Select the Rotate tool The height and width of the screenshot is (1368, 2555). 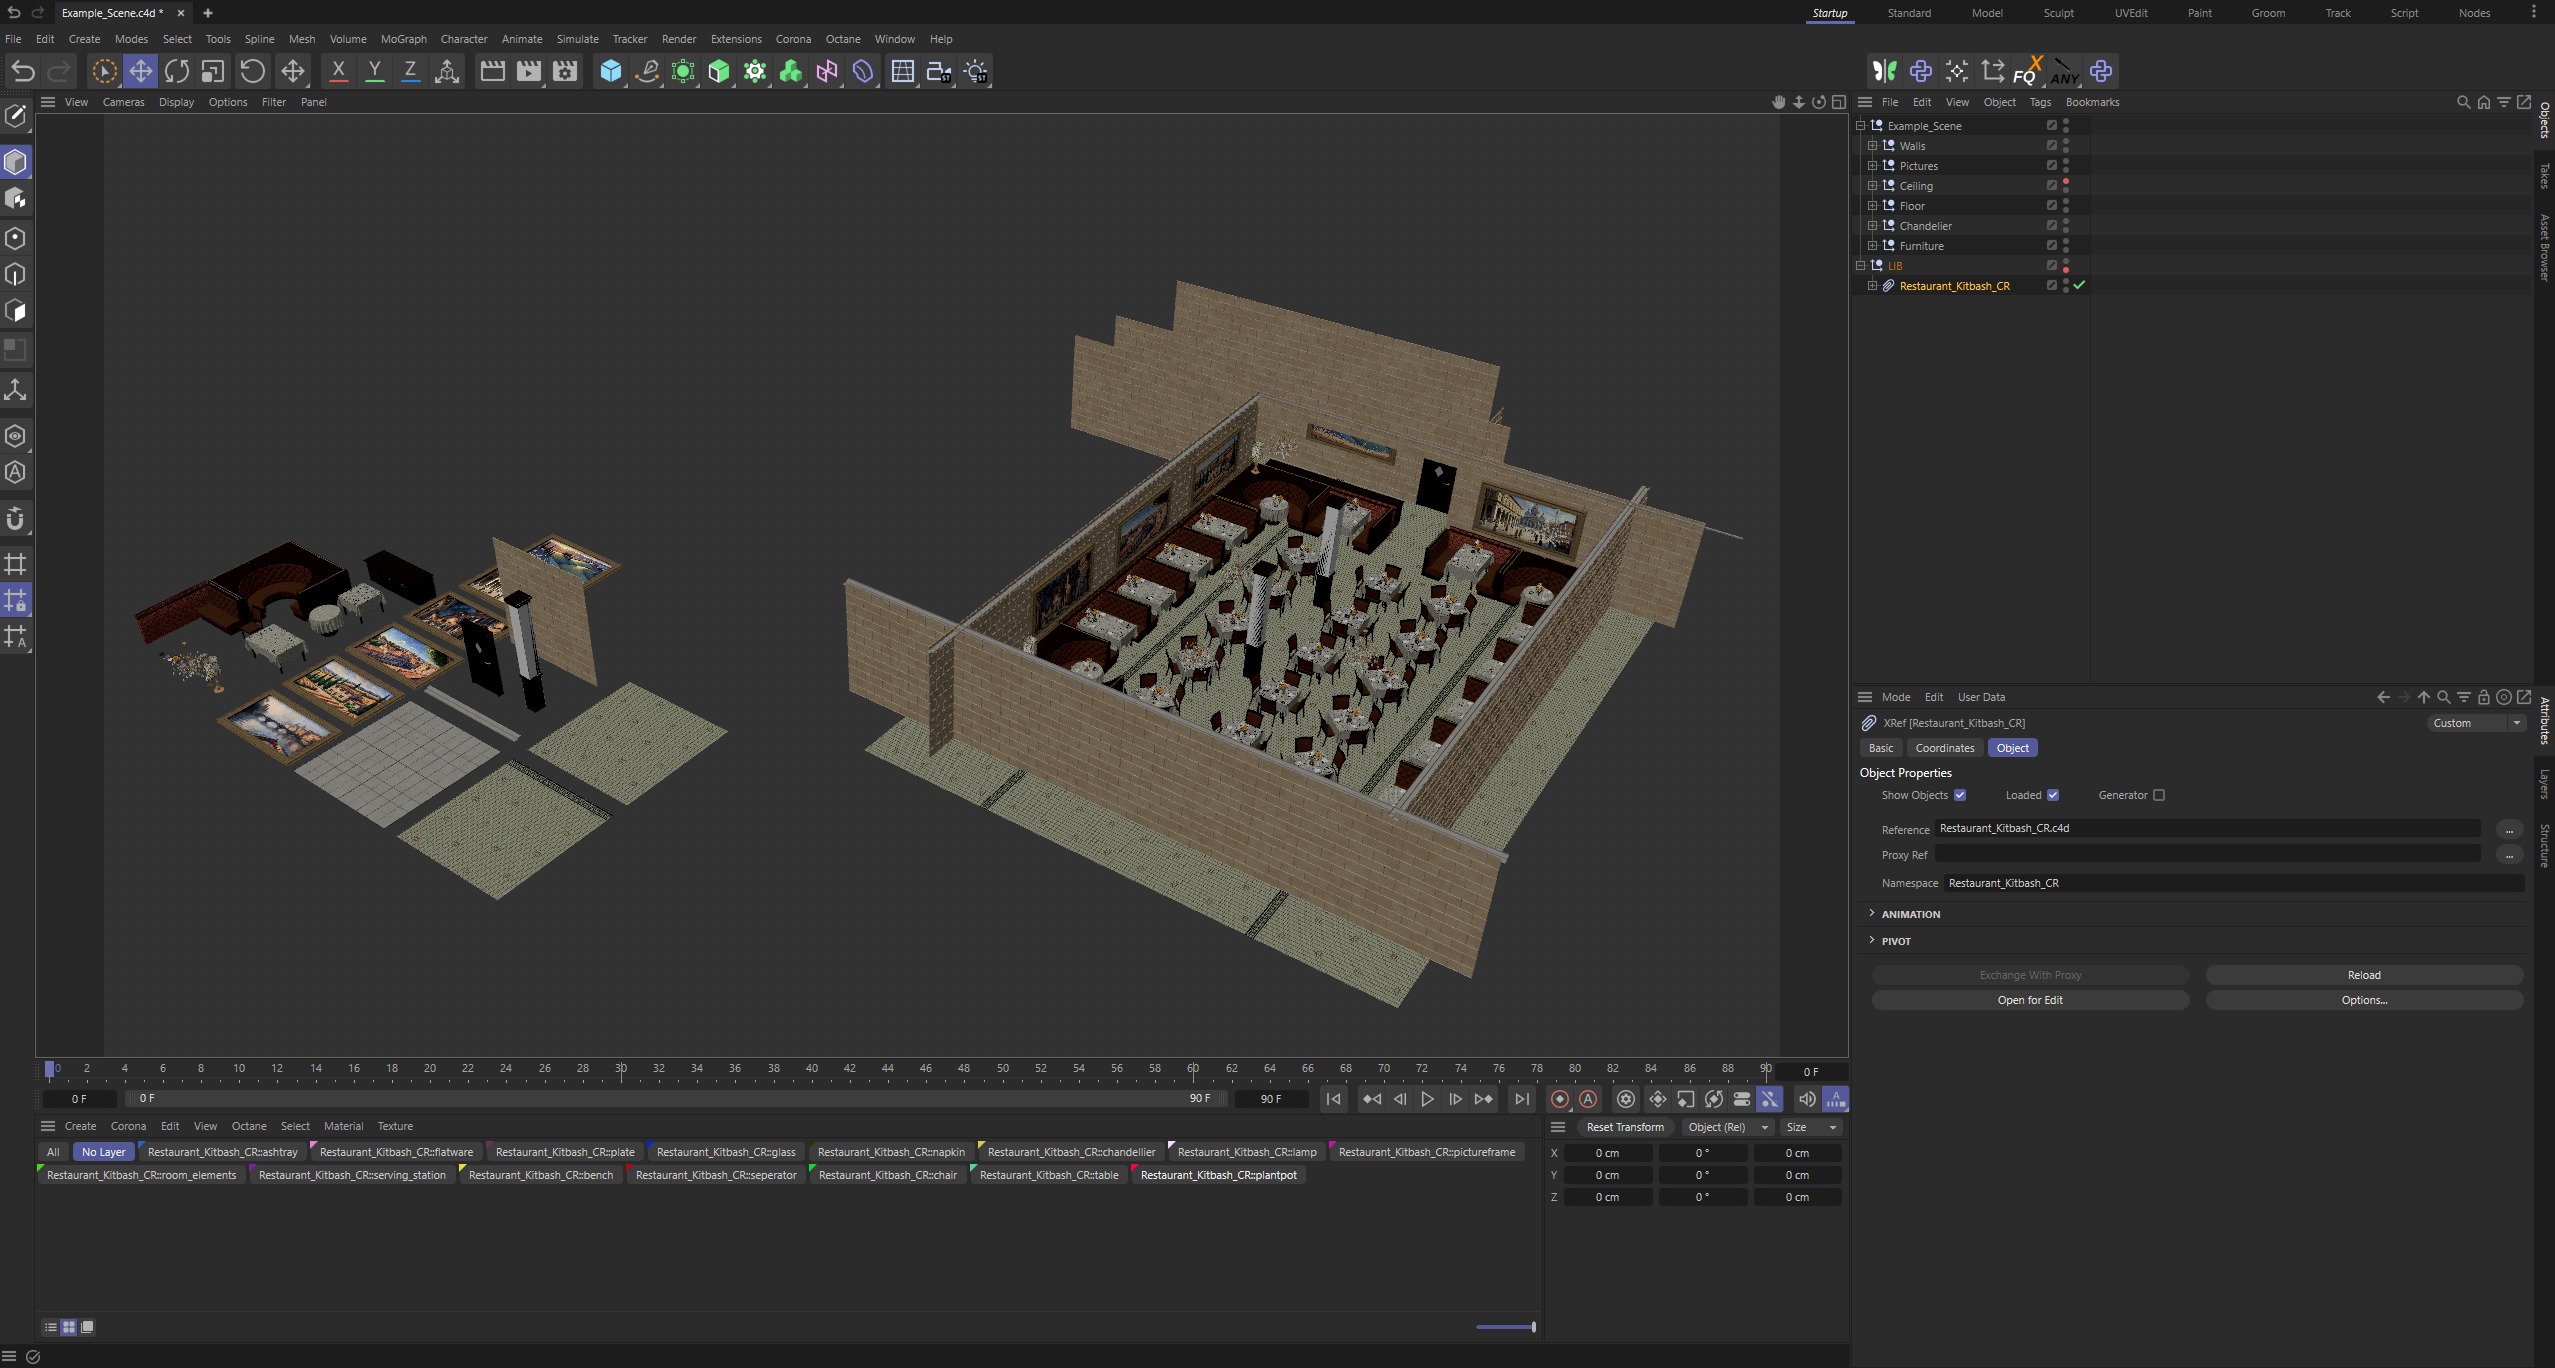tap(177, 71)
